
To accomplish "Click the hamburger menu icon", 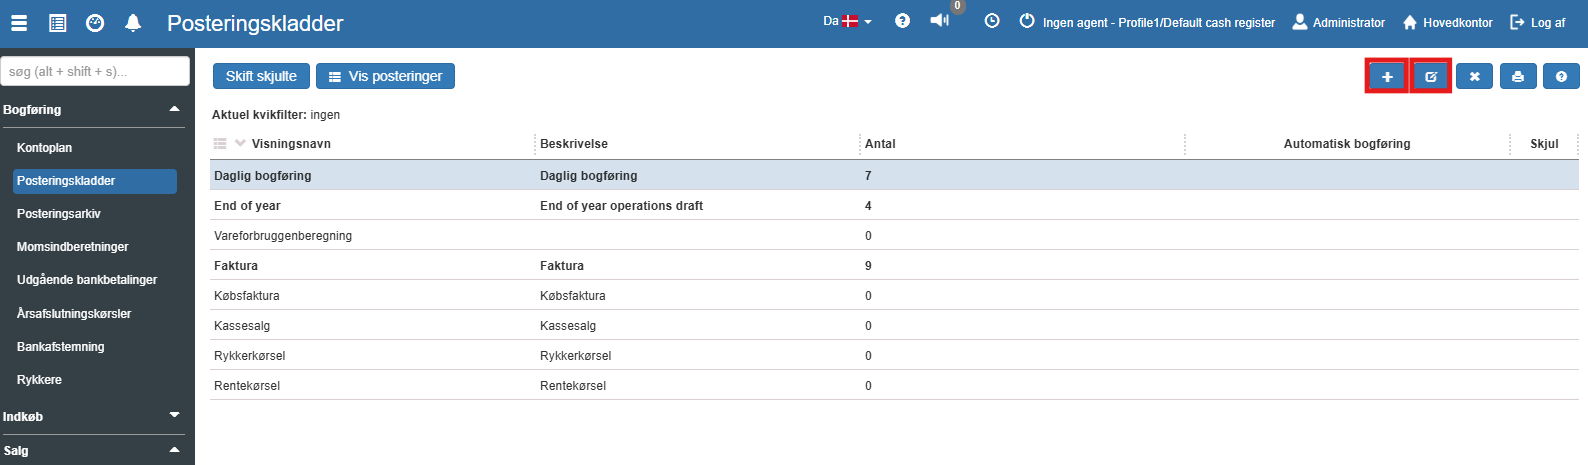I will click(x=19, y=23).
